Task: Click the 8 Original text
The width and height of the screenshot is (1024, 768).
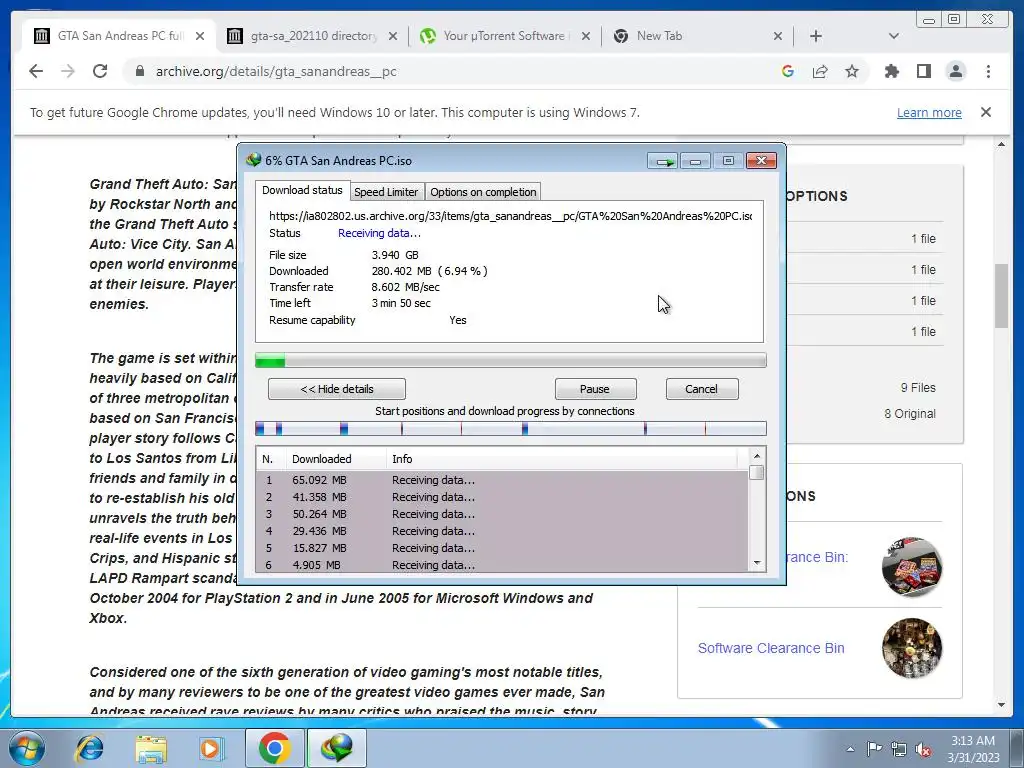Action: point(910,413)
